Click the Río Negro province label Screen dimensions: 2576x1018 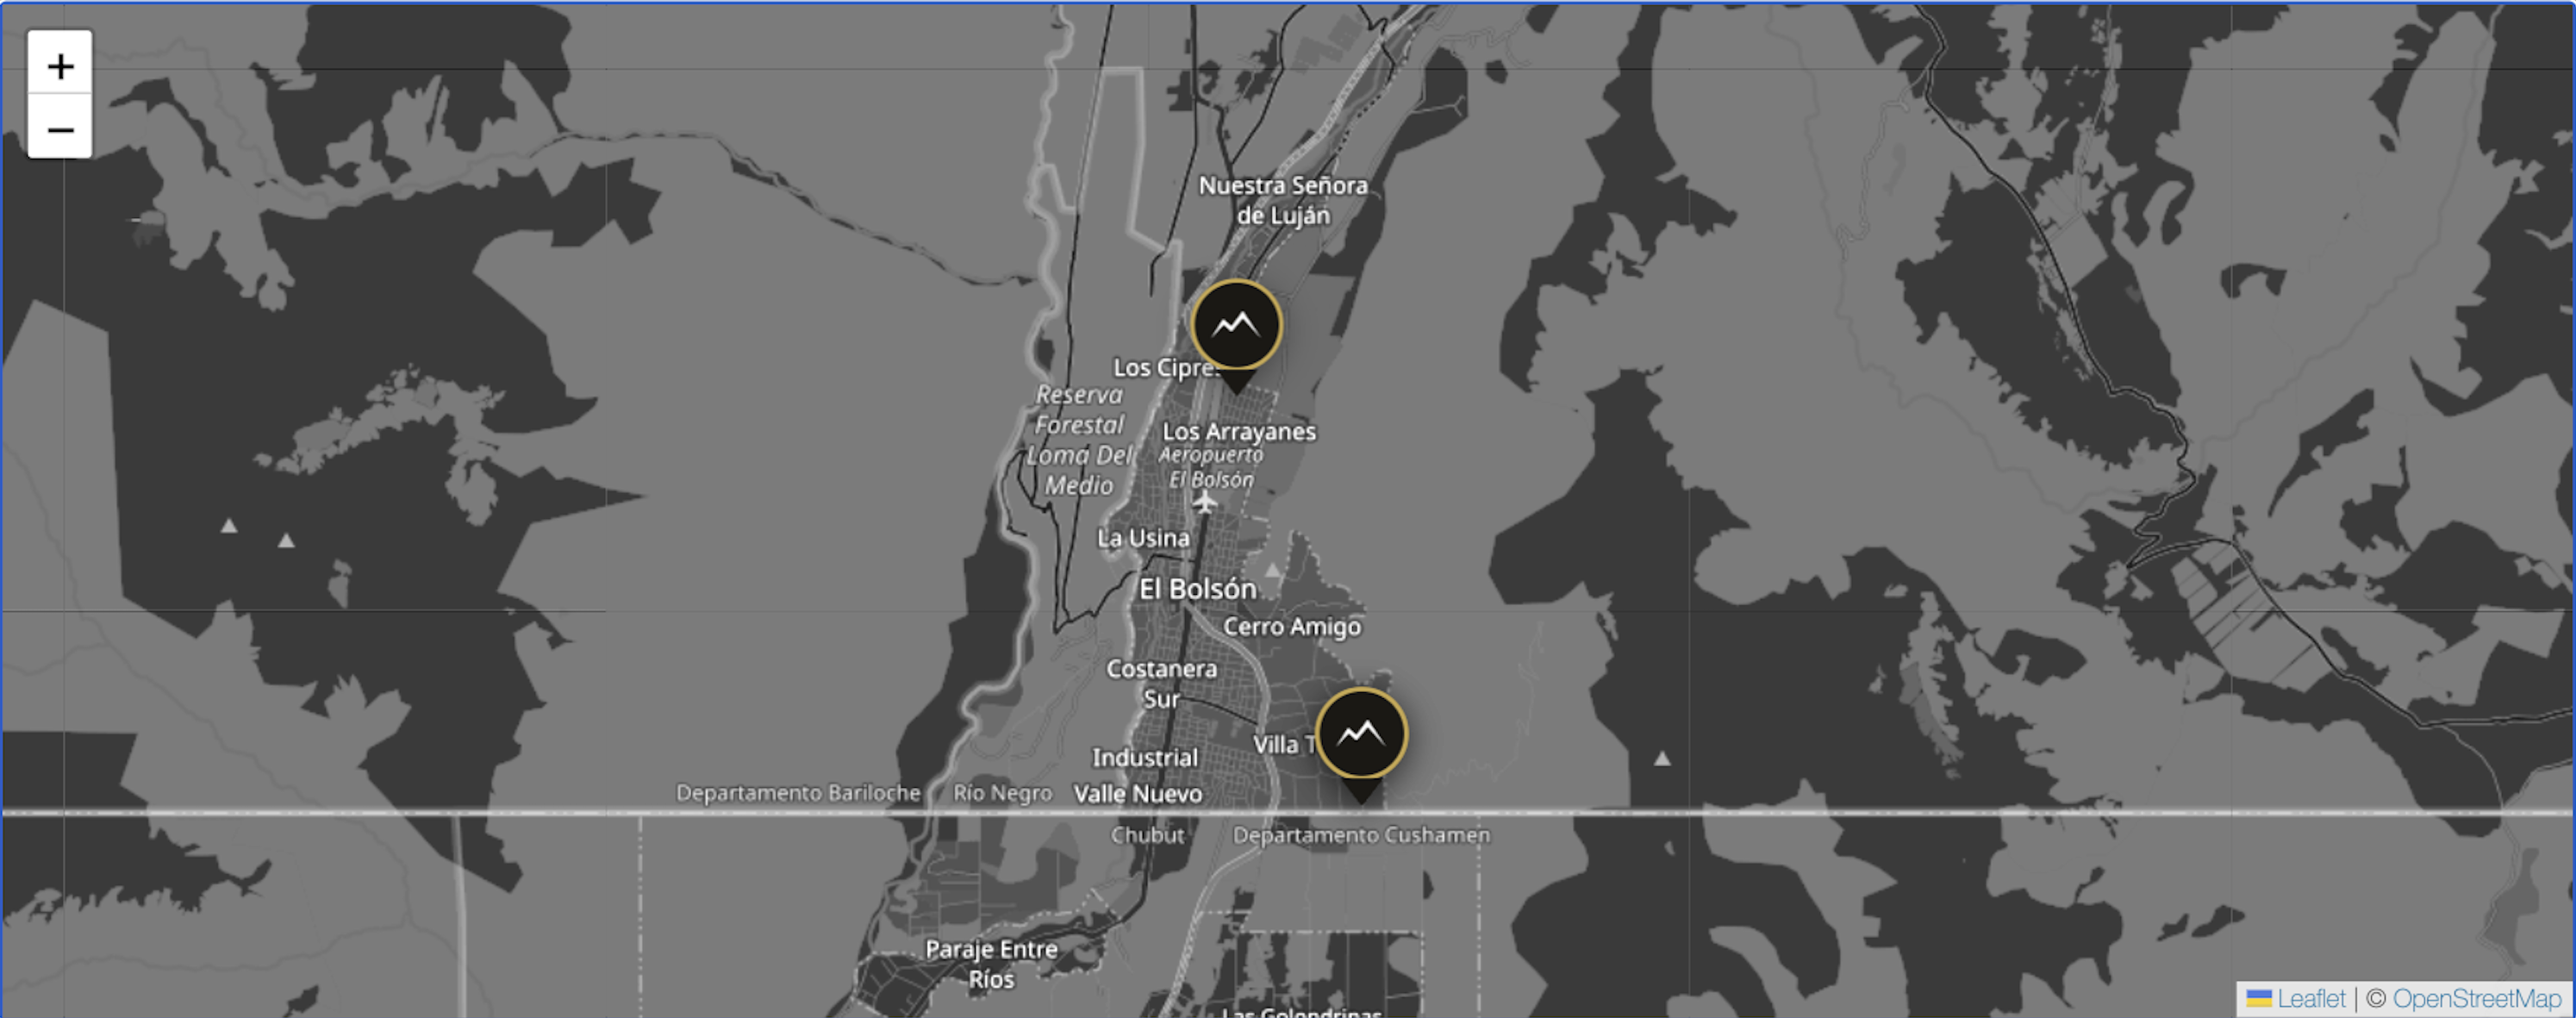(x=1002, y=793)
